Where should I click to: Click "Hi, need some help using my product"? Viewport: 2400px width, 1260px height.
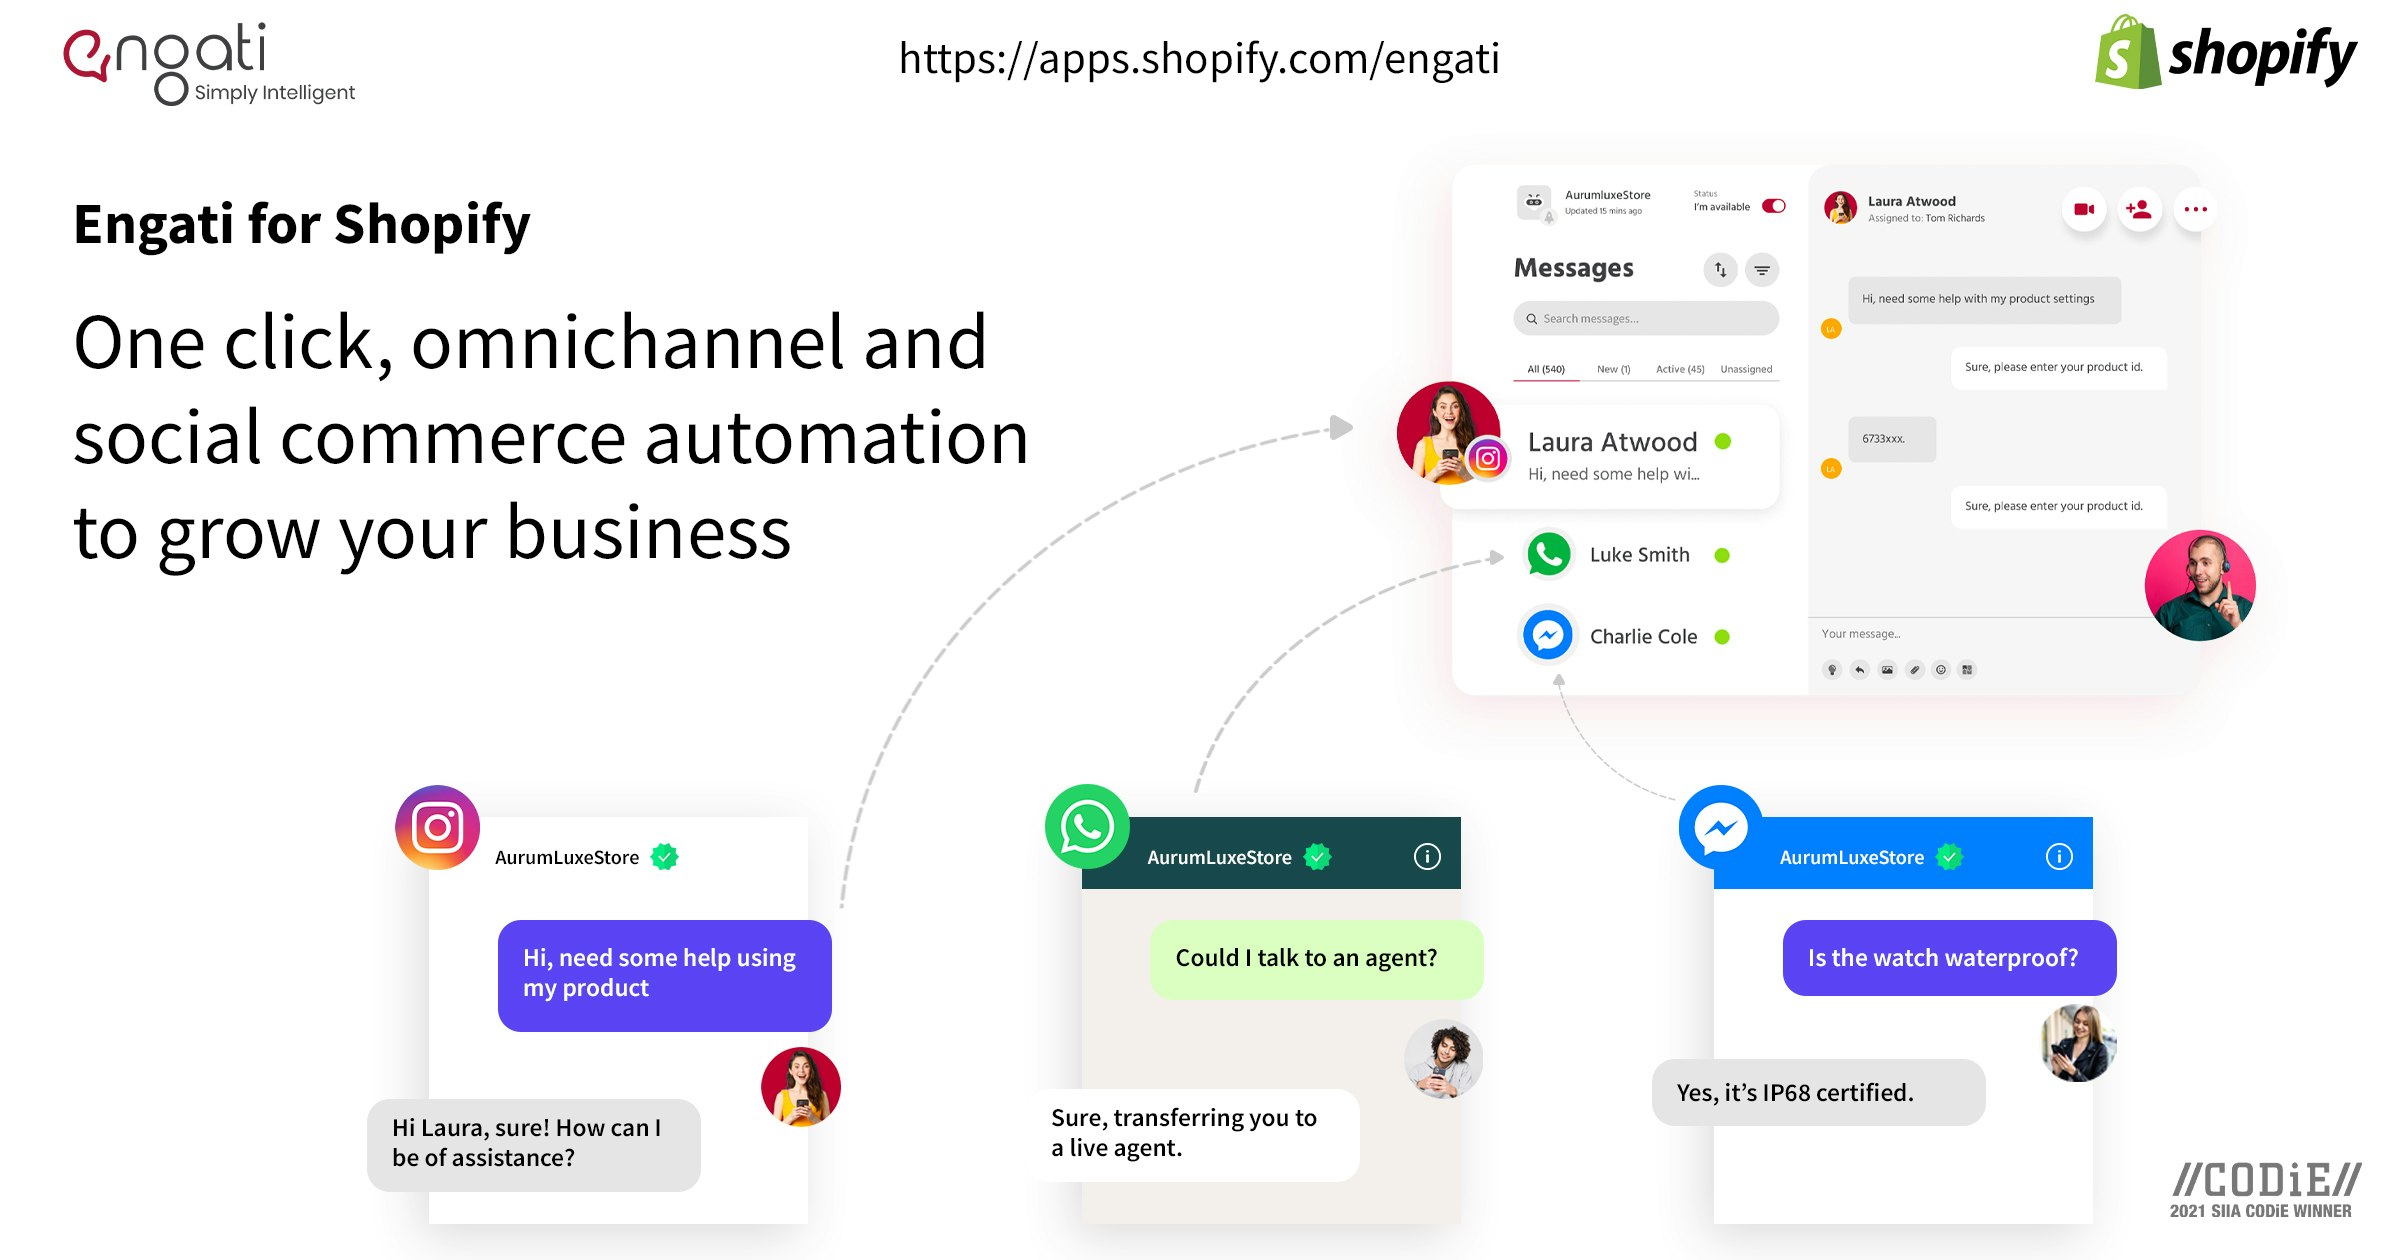point(665,975)
